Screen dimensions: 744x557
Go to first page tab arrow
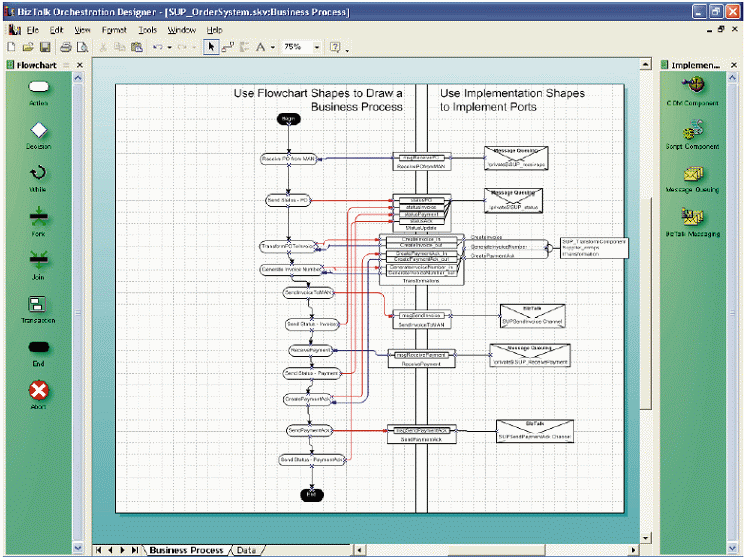[98, 550]
